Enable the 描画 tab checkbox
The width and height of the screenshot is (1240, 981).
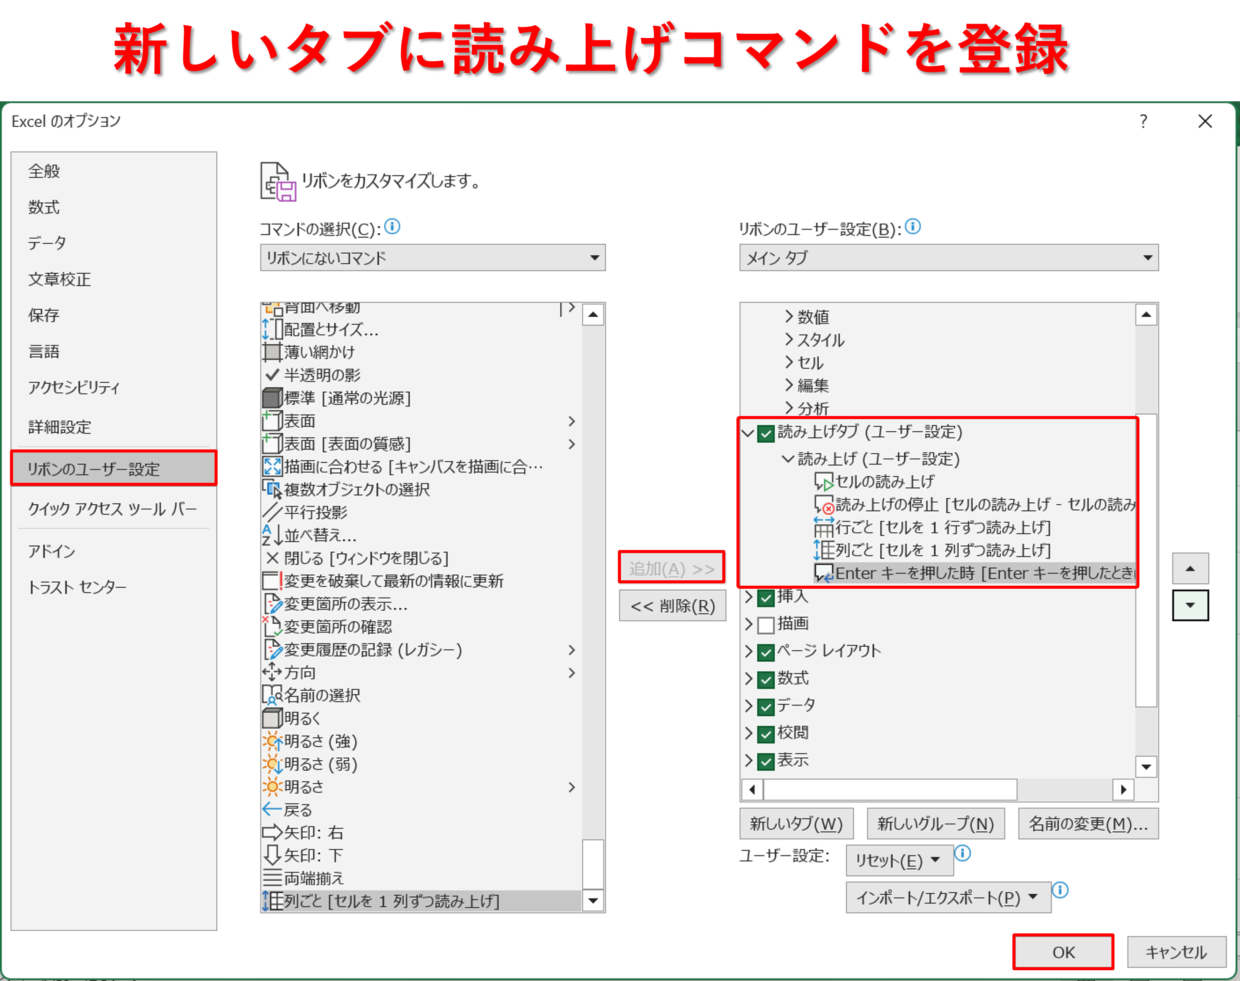(x=766, y=625)
